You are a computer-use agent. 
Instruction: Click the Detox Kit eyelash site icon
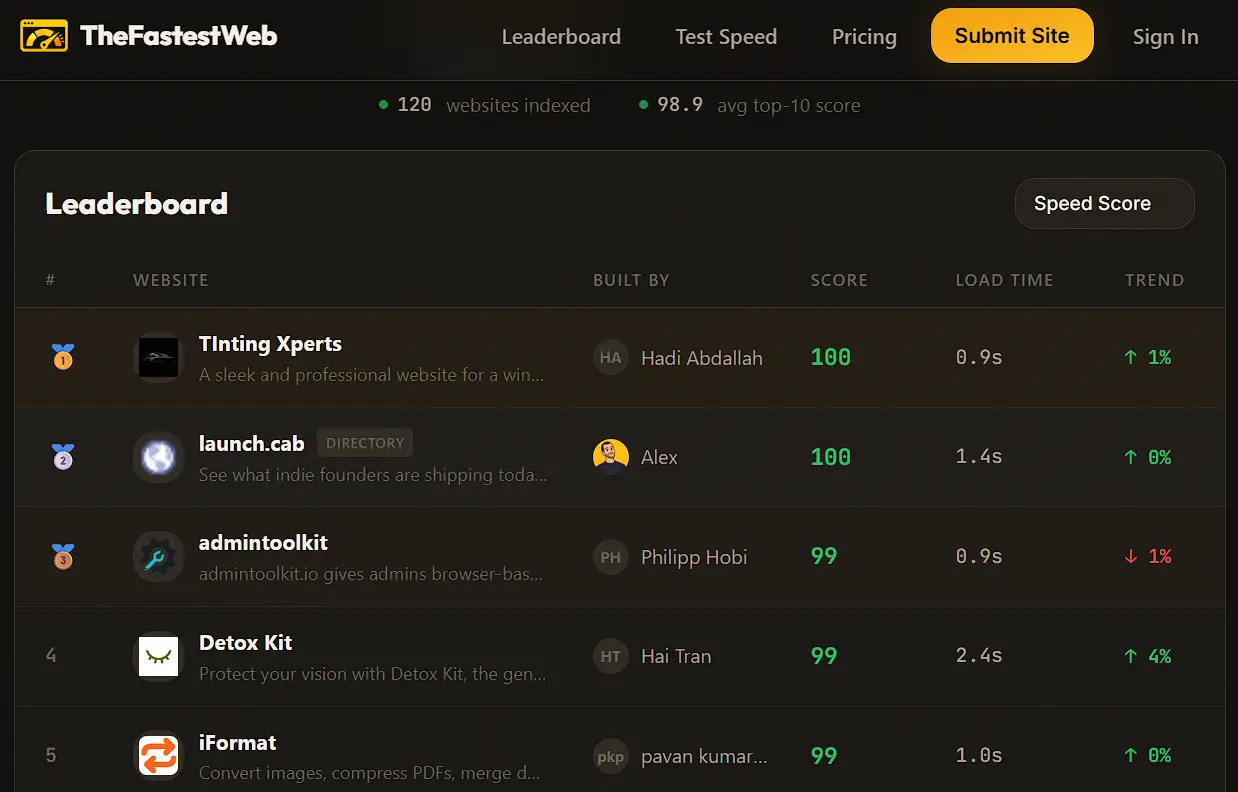coord(158,656)
